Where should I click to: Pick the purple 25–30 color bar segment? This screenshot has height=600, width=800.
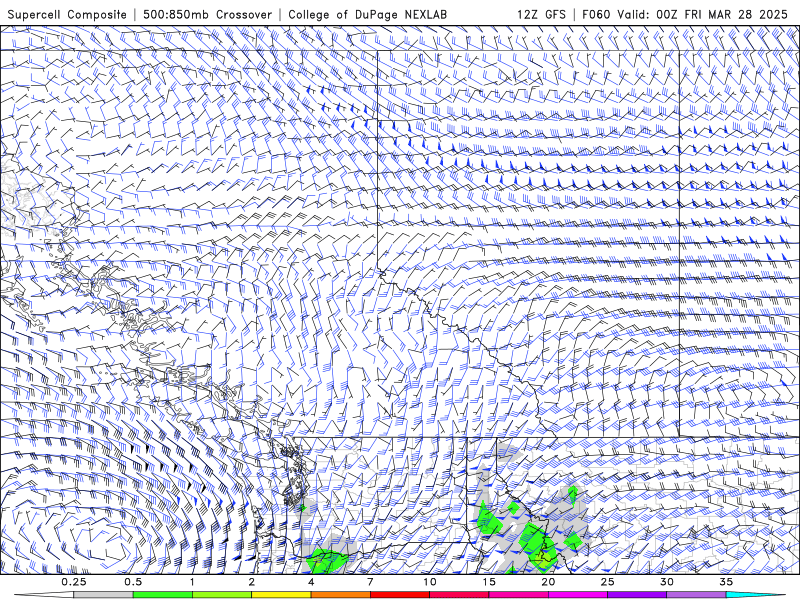pos(637,595)
